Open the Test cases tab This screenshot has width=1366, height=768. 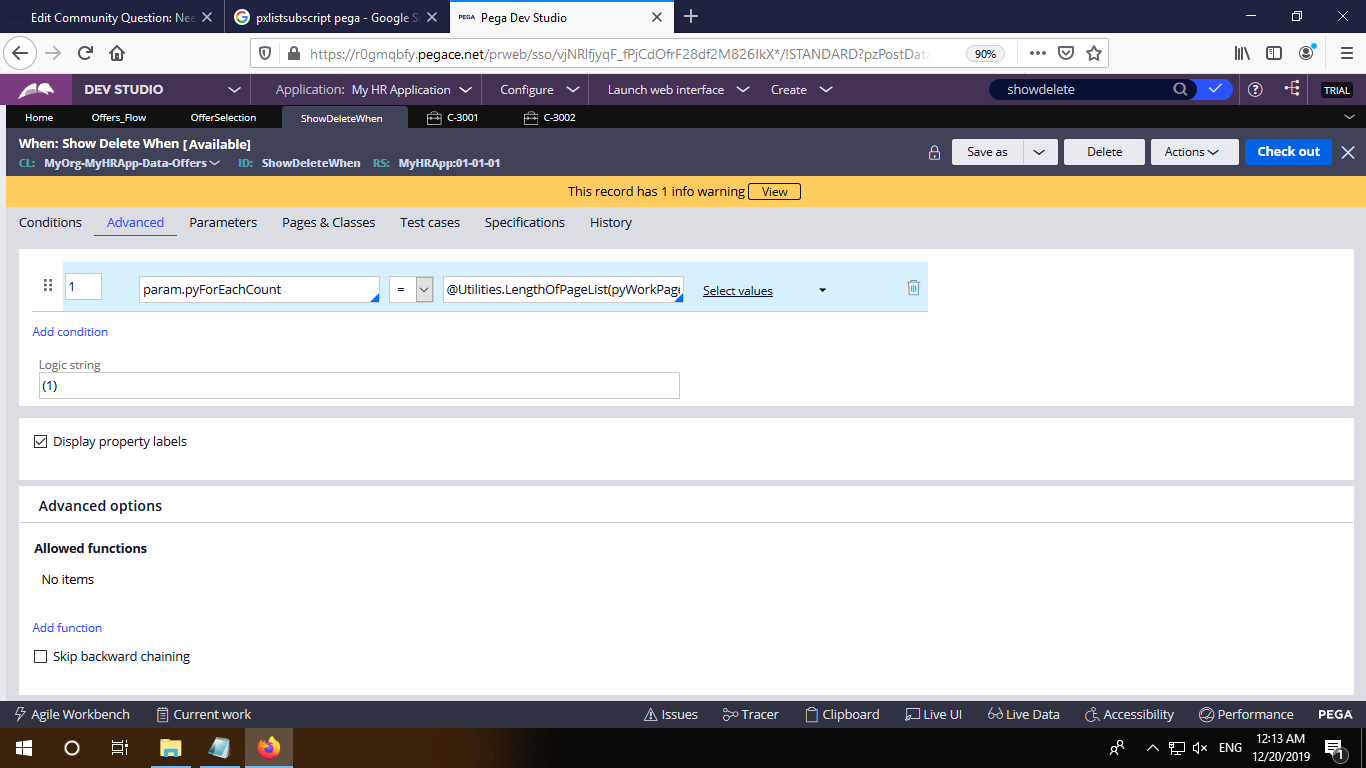430,222
